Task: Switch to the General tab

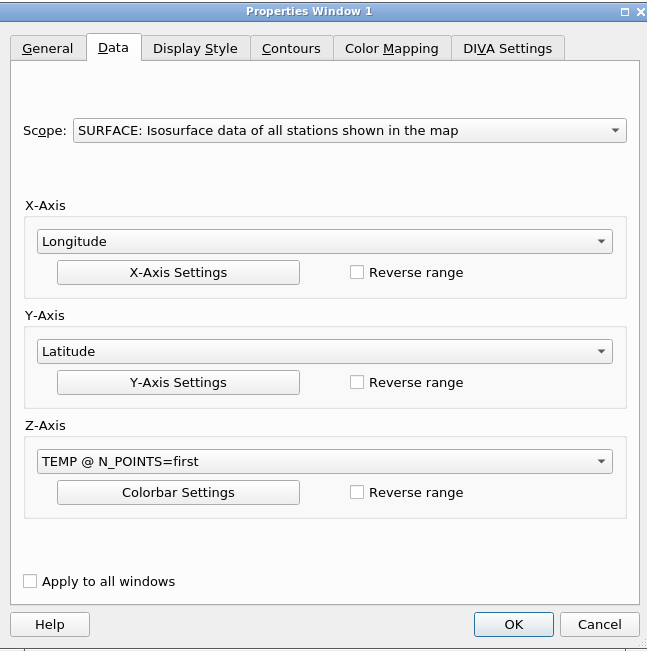Action: (48, 48)
